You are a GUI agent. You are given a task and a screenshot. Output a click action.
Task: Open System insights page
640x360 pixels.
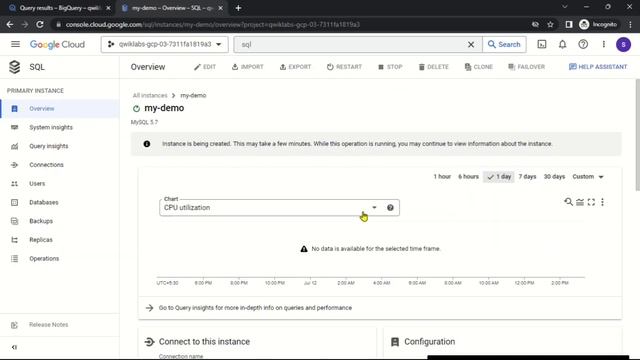pos(60,127)
